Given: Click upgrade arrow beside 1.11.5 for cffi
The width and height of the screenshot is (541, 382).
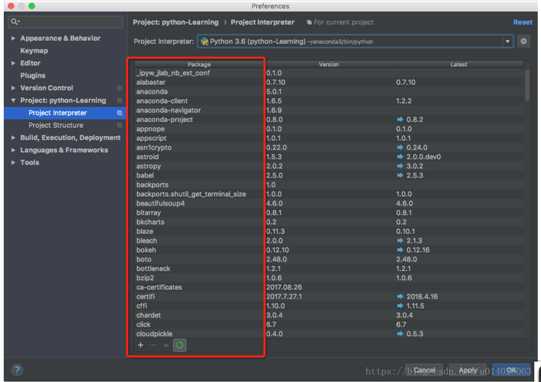Looking at the screenshot, I should click(400, 306).
